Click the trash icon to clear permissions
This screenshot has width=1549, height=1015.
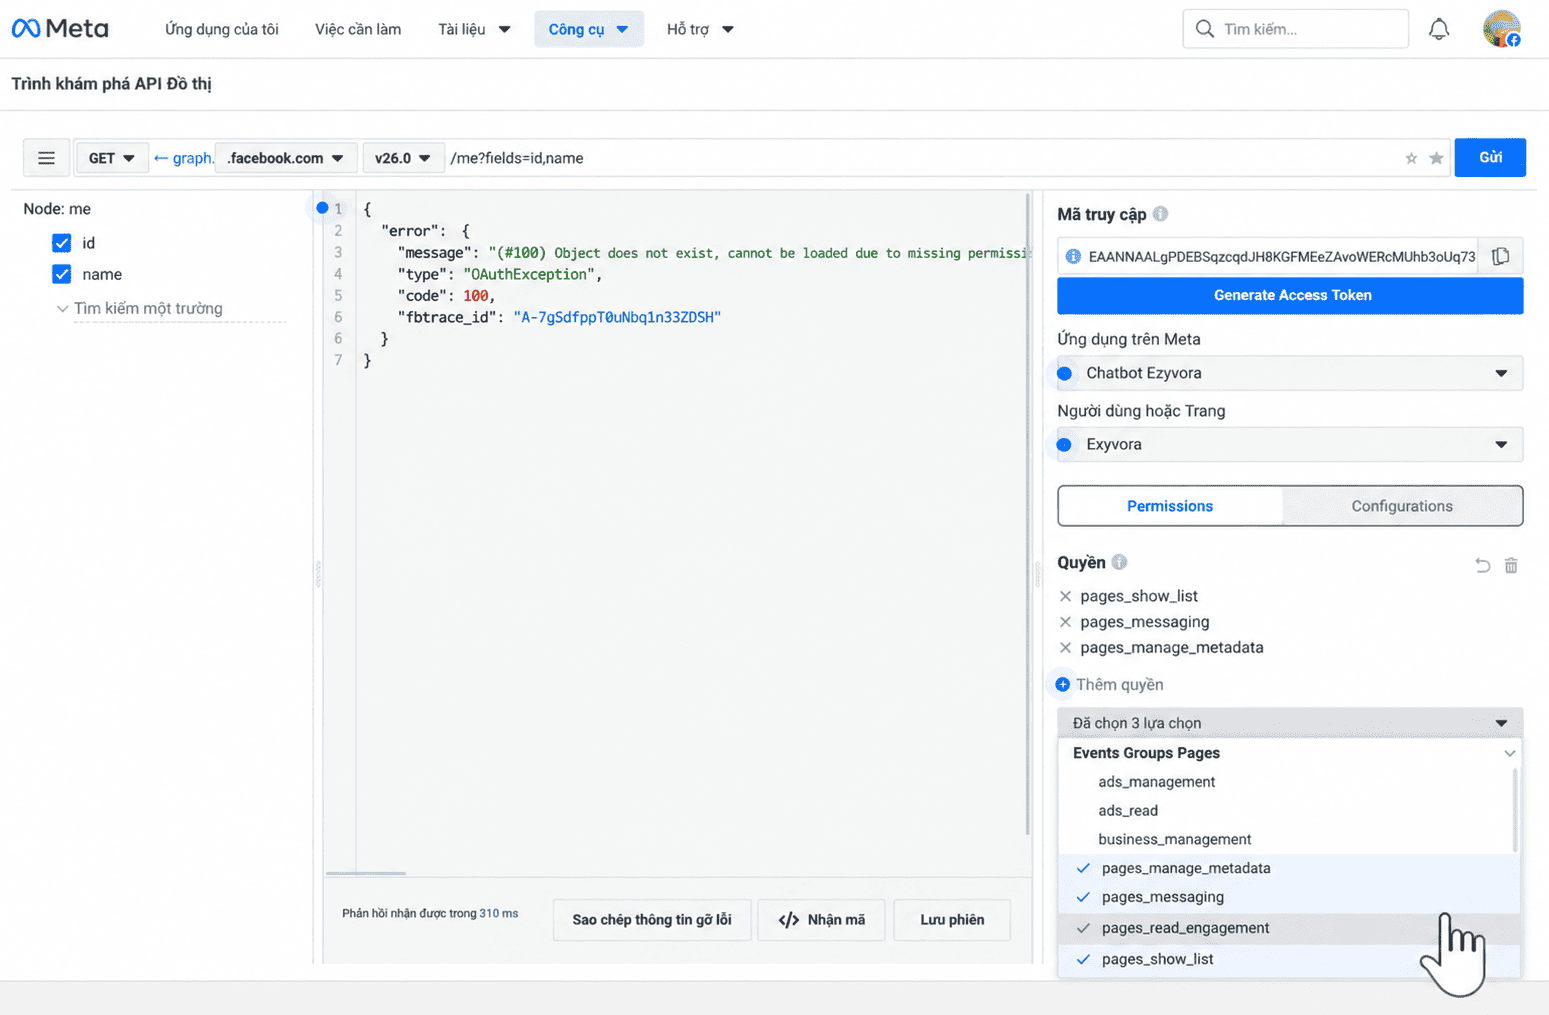click(x=1511, y=565)
